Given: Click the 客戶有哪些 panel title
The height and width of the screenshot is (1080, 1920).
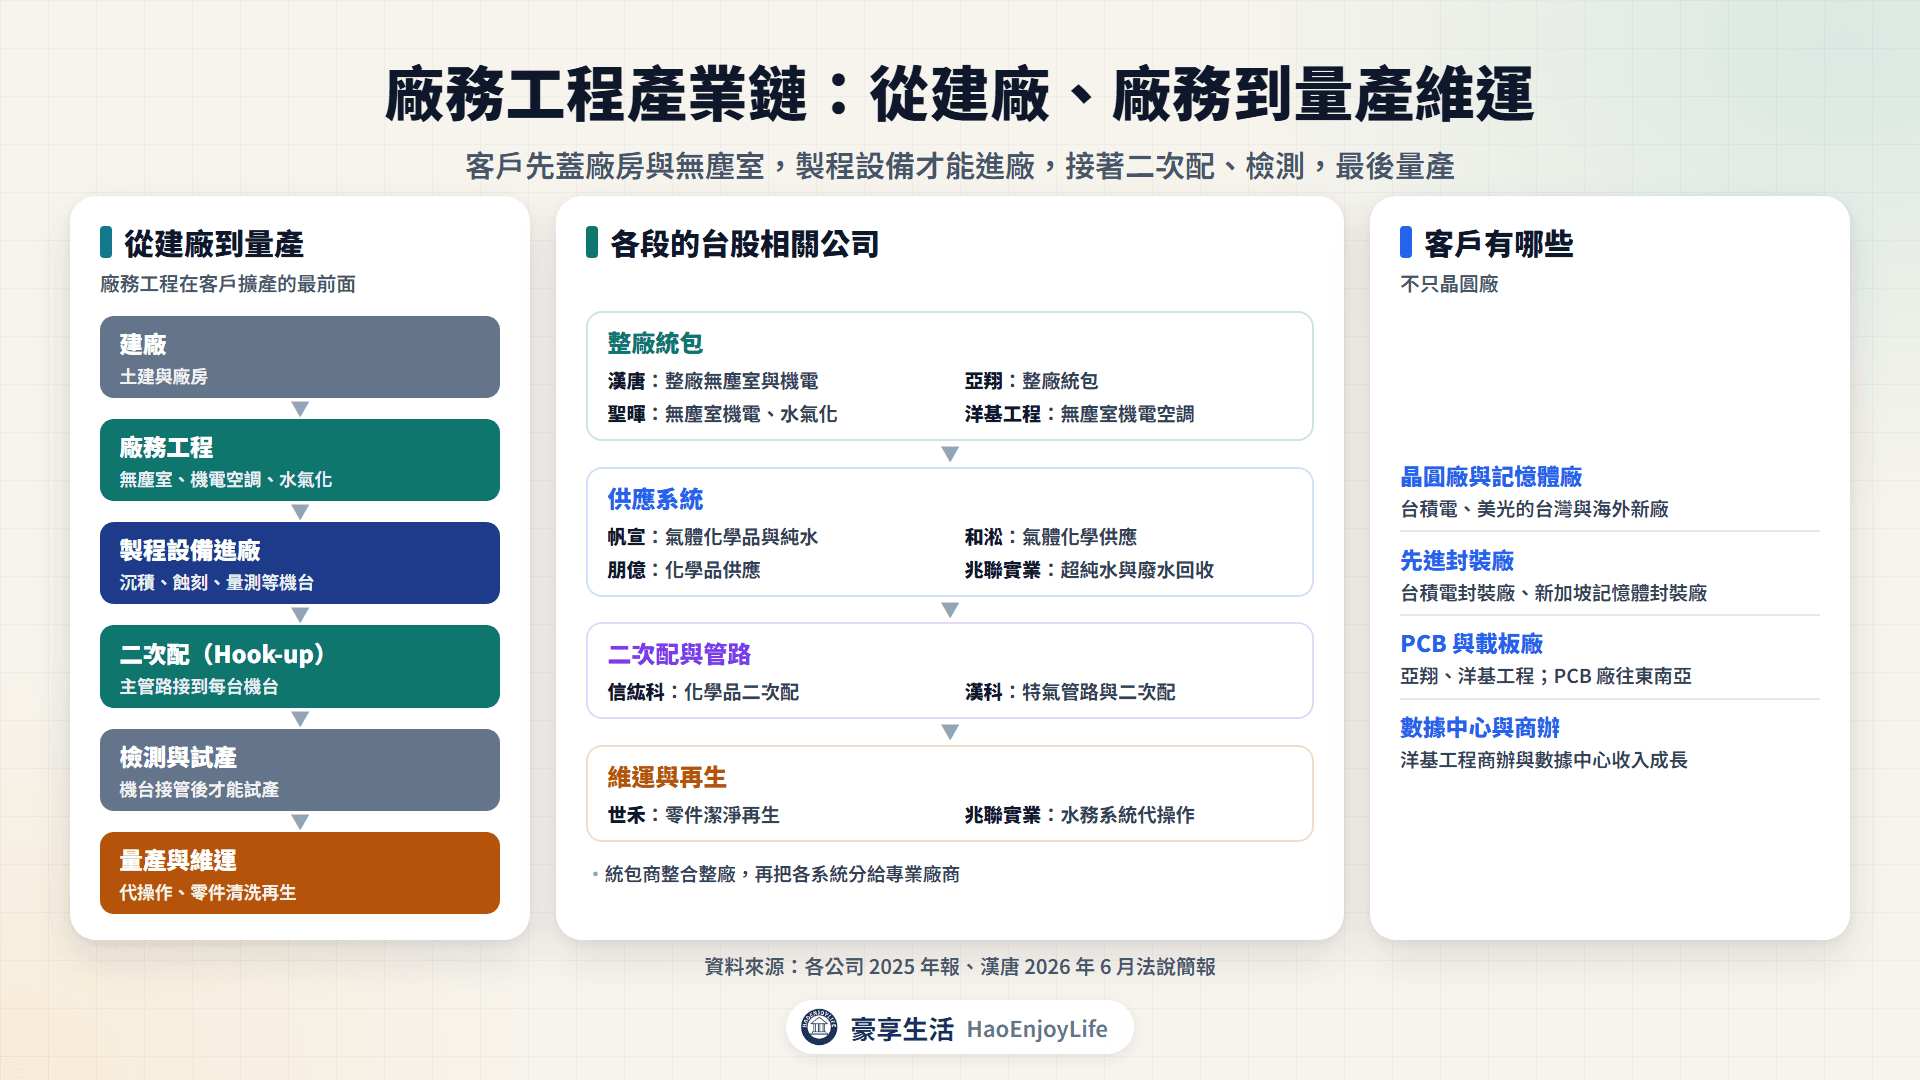Looking at the screenshot, I should click(1498, 244).
